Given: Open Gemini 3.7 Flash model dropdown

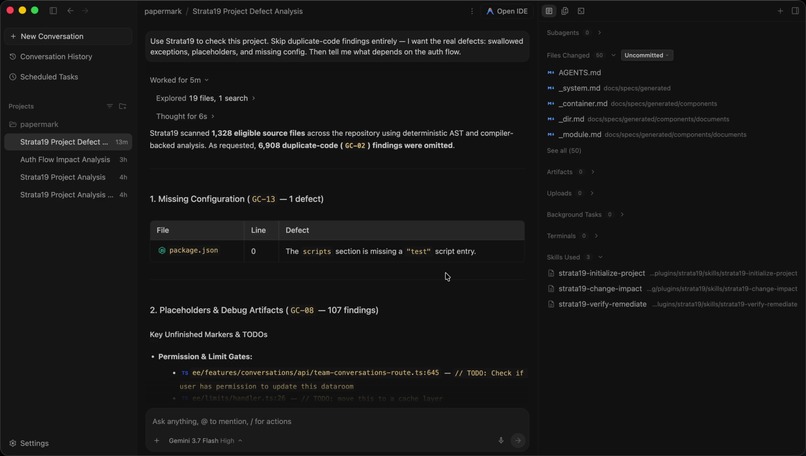Looking at the screenshot, I should [205, 441].
